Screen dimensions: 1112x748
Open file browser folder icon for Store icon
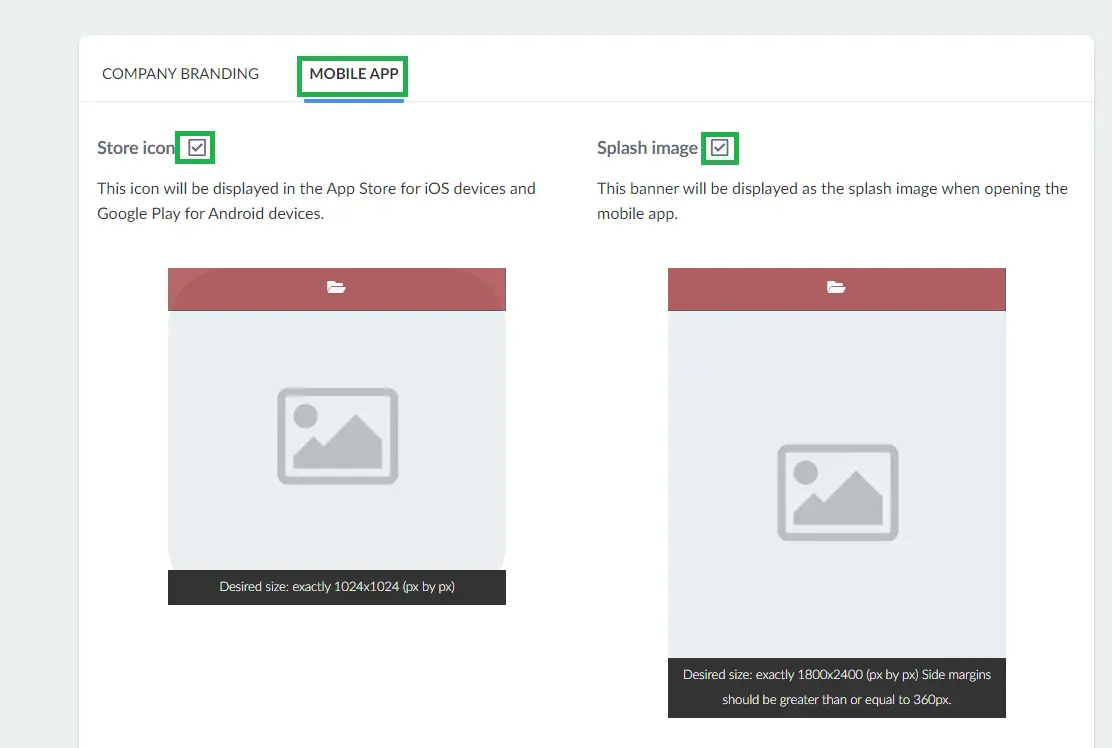[336, 287]
